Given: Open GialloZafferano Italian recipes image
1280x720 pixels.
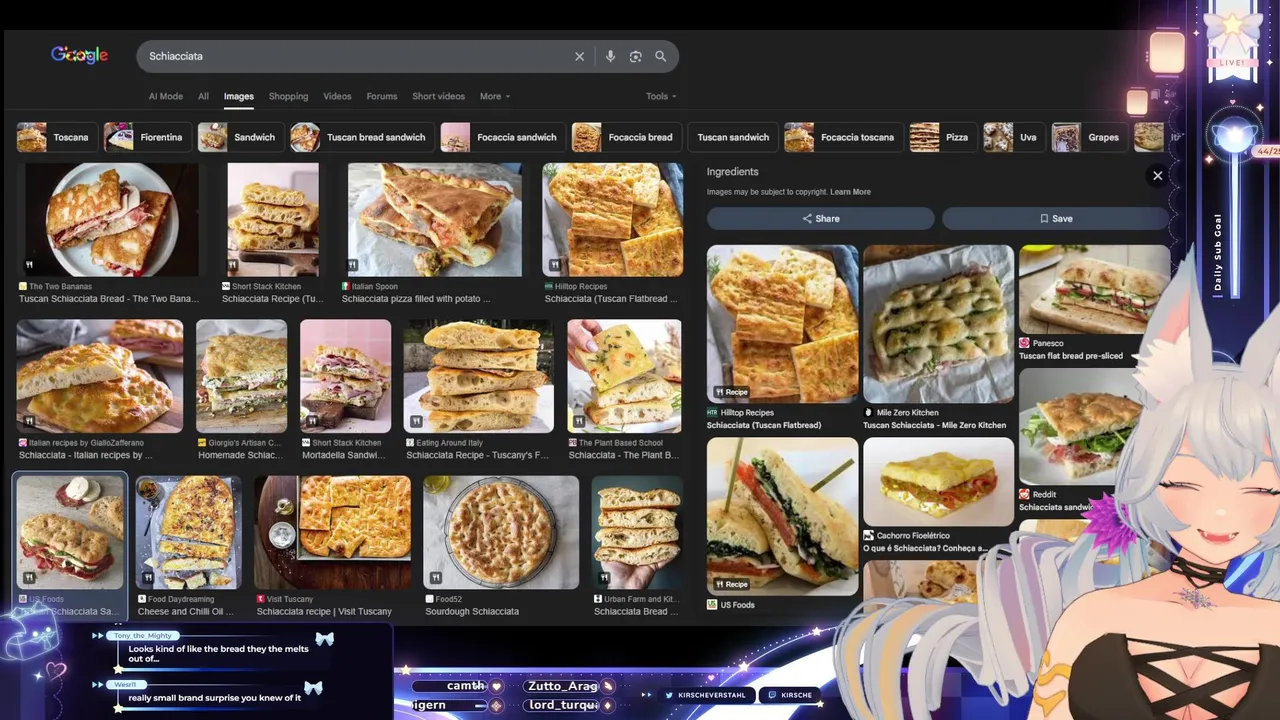Looking at the screenshot, I should click(x=100, y=376).
